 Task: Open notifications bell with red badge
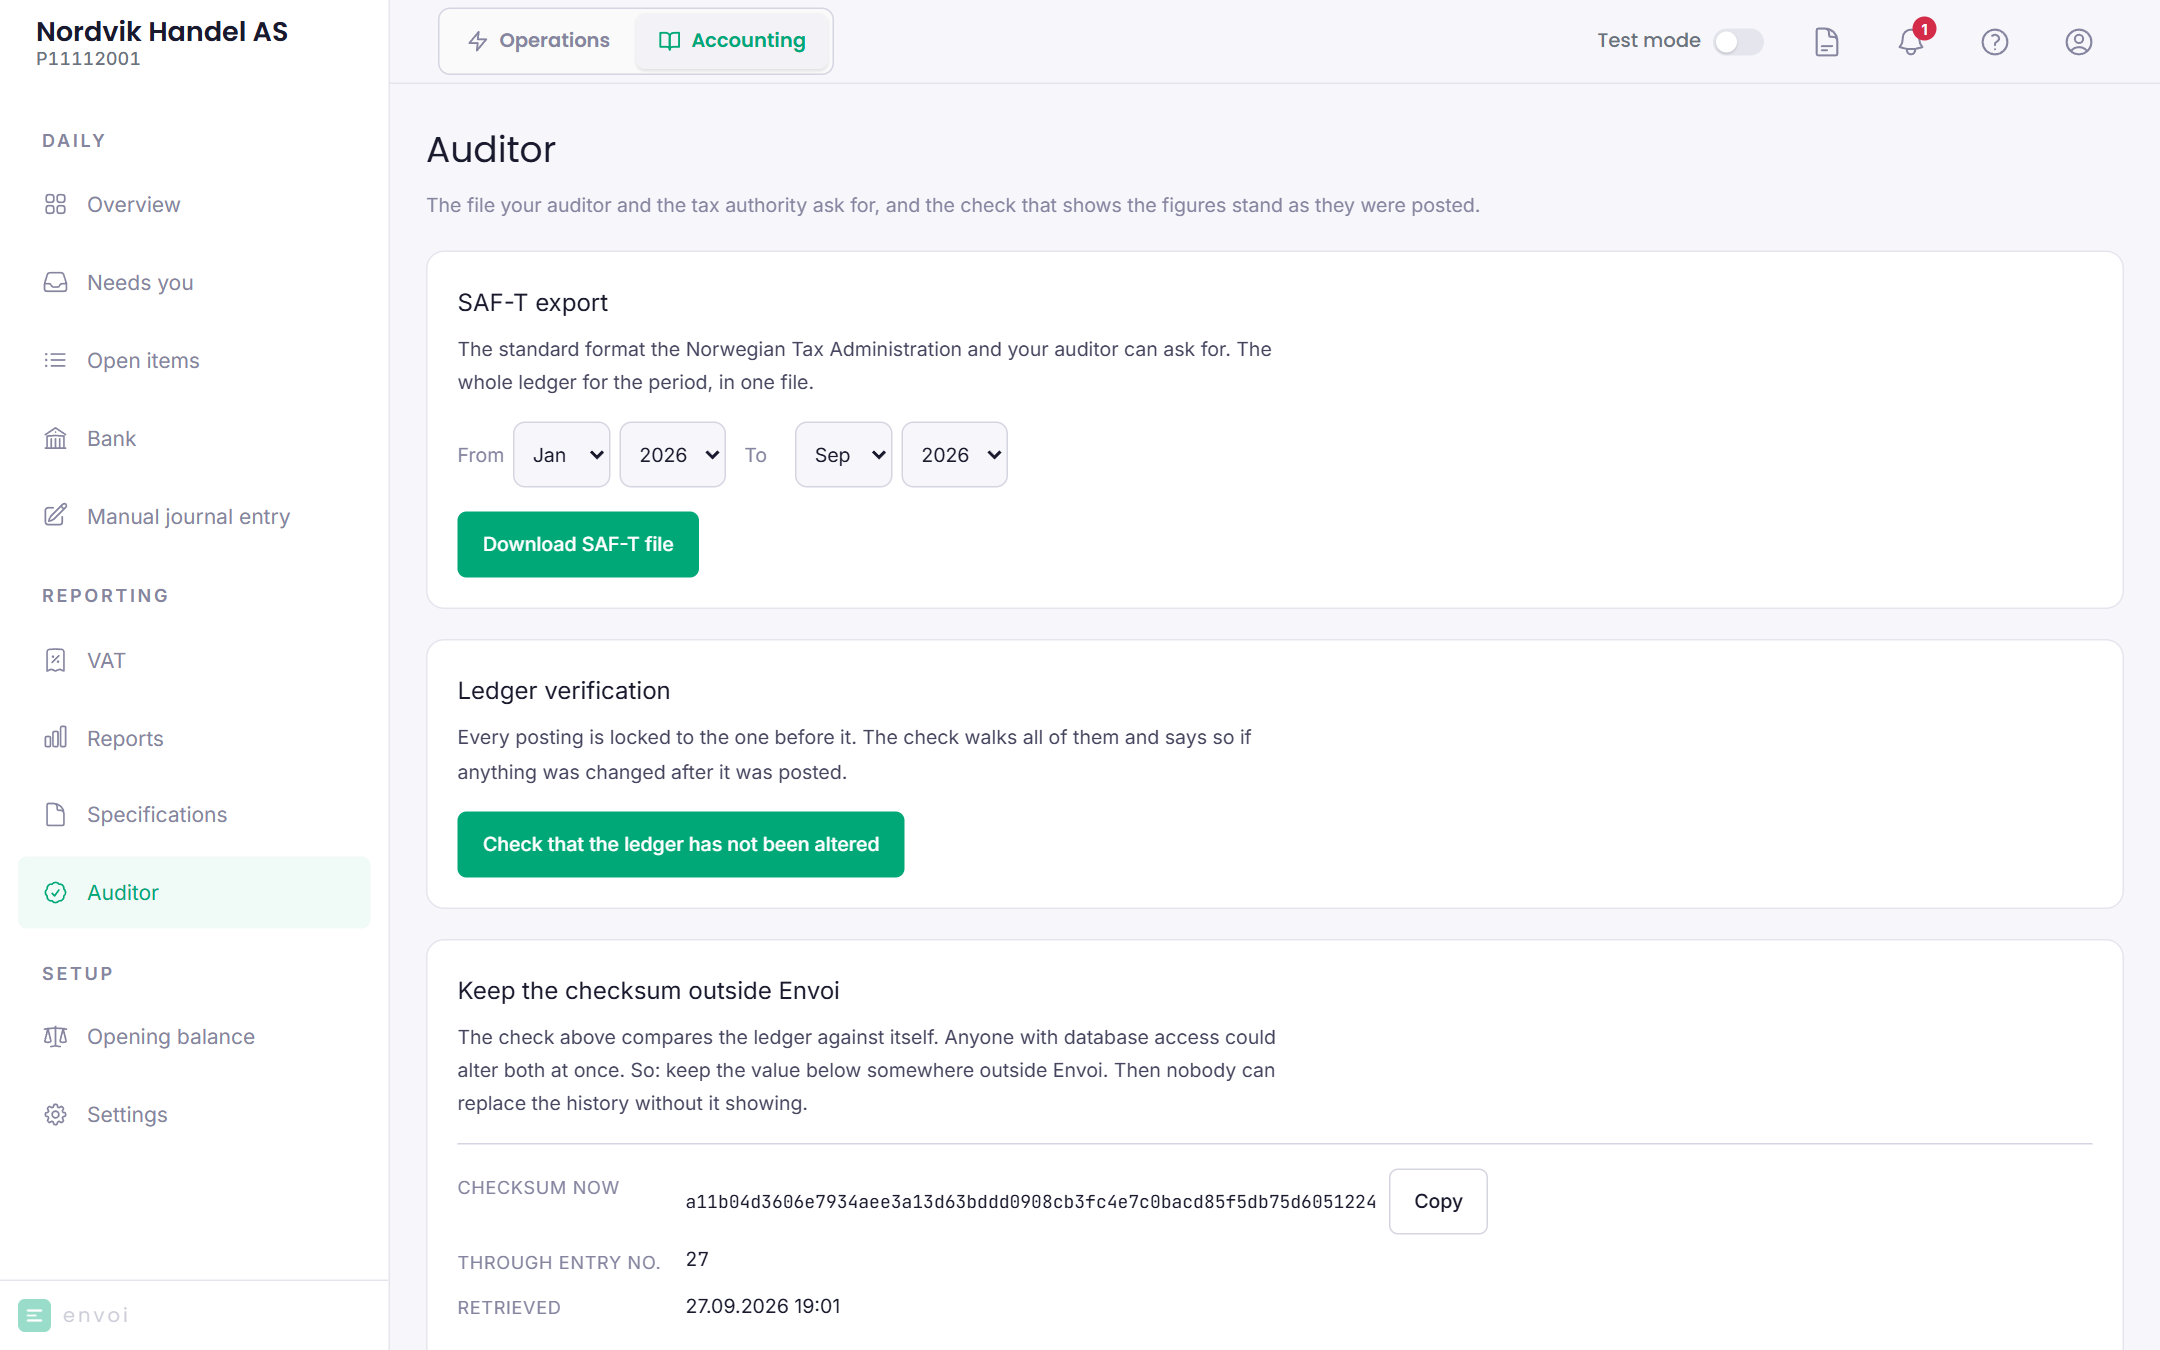coord(1911,41)
